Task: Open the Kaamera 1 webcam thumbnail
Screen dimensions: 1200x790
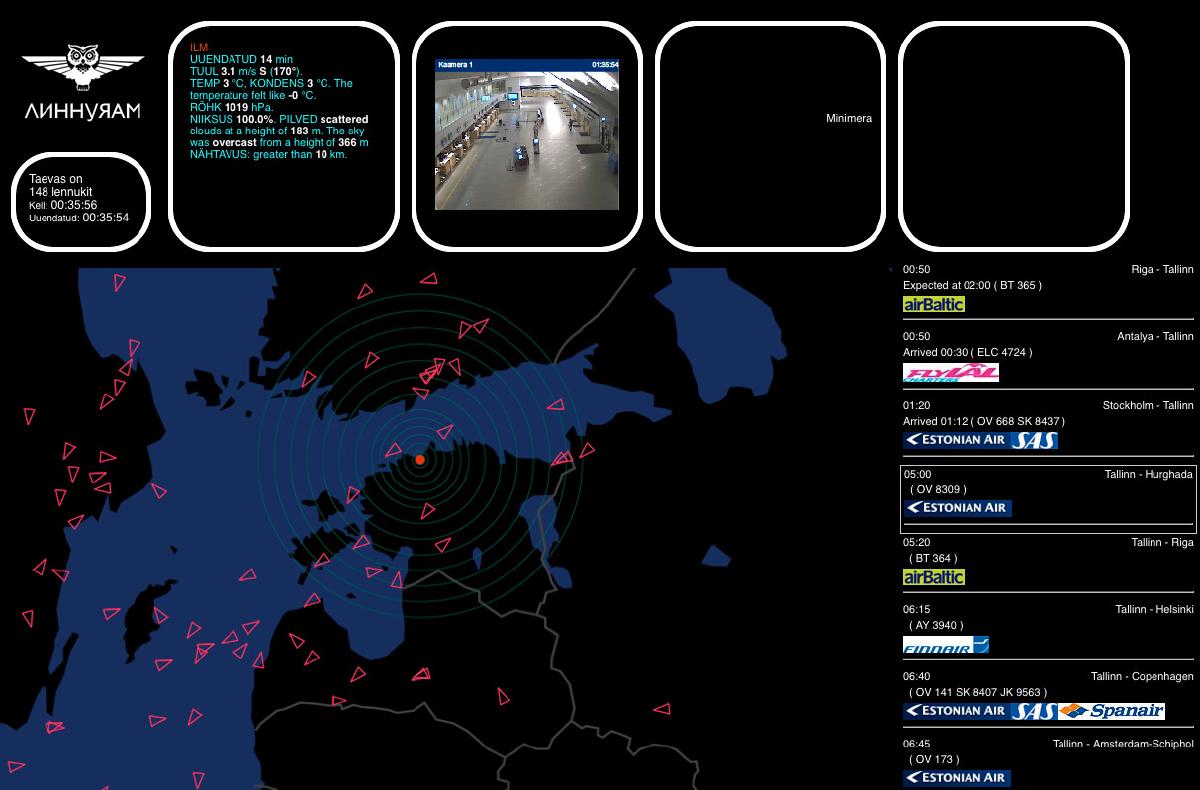Action: point(528,138)
